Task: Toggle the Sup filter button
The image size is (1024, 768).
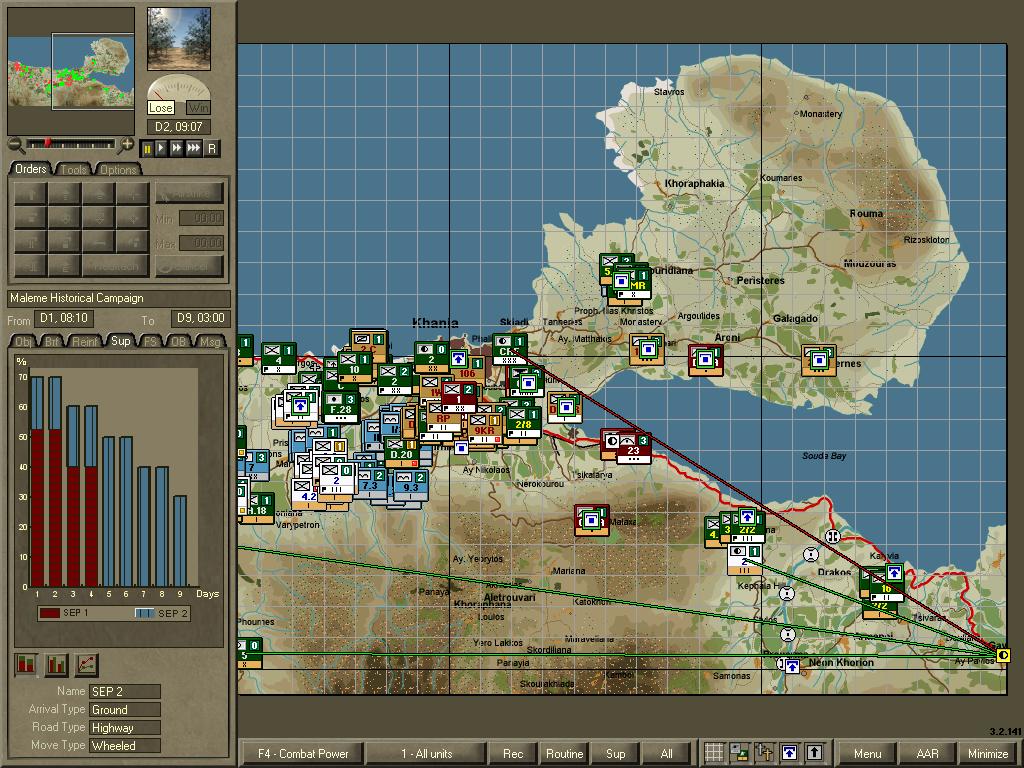Action: [615, 754]
